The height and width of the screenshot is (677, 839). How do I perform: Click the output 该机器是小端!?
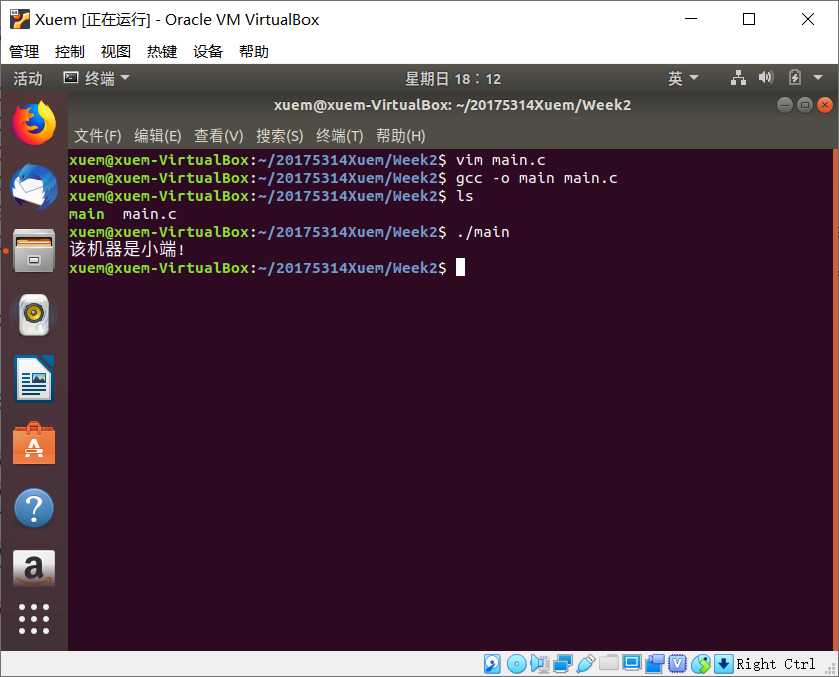click(127, 249)
